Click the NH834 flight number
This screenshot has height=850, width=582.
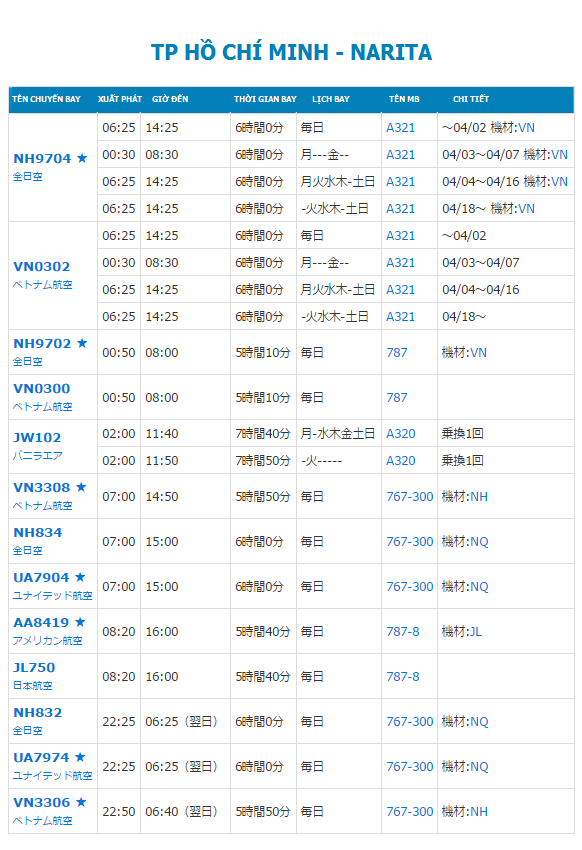[37, 532]
